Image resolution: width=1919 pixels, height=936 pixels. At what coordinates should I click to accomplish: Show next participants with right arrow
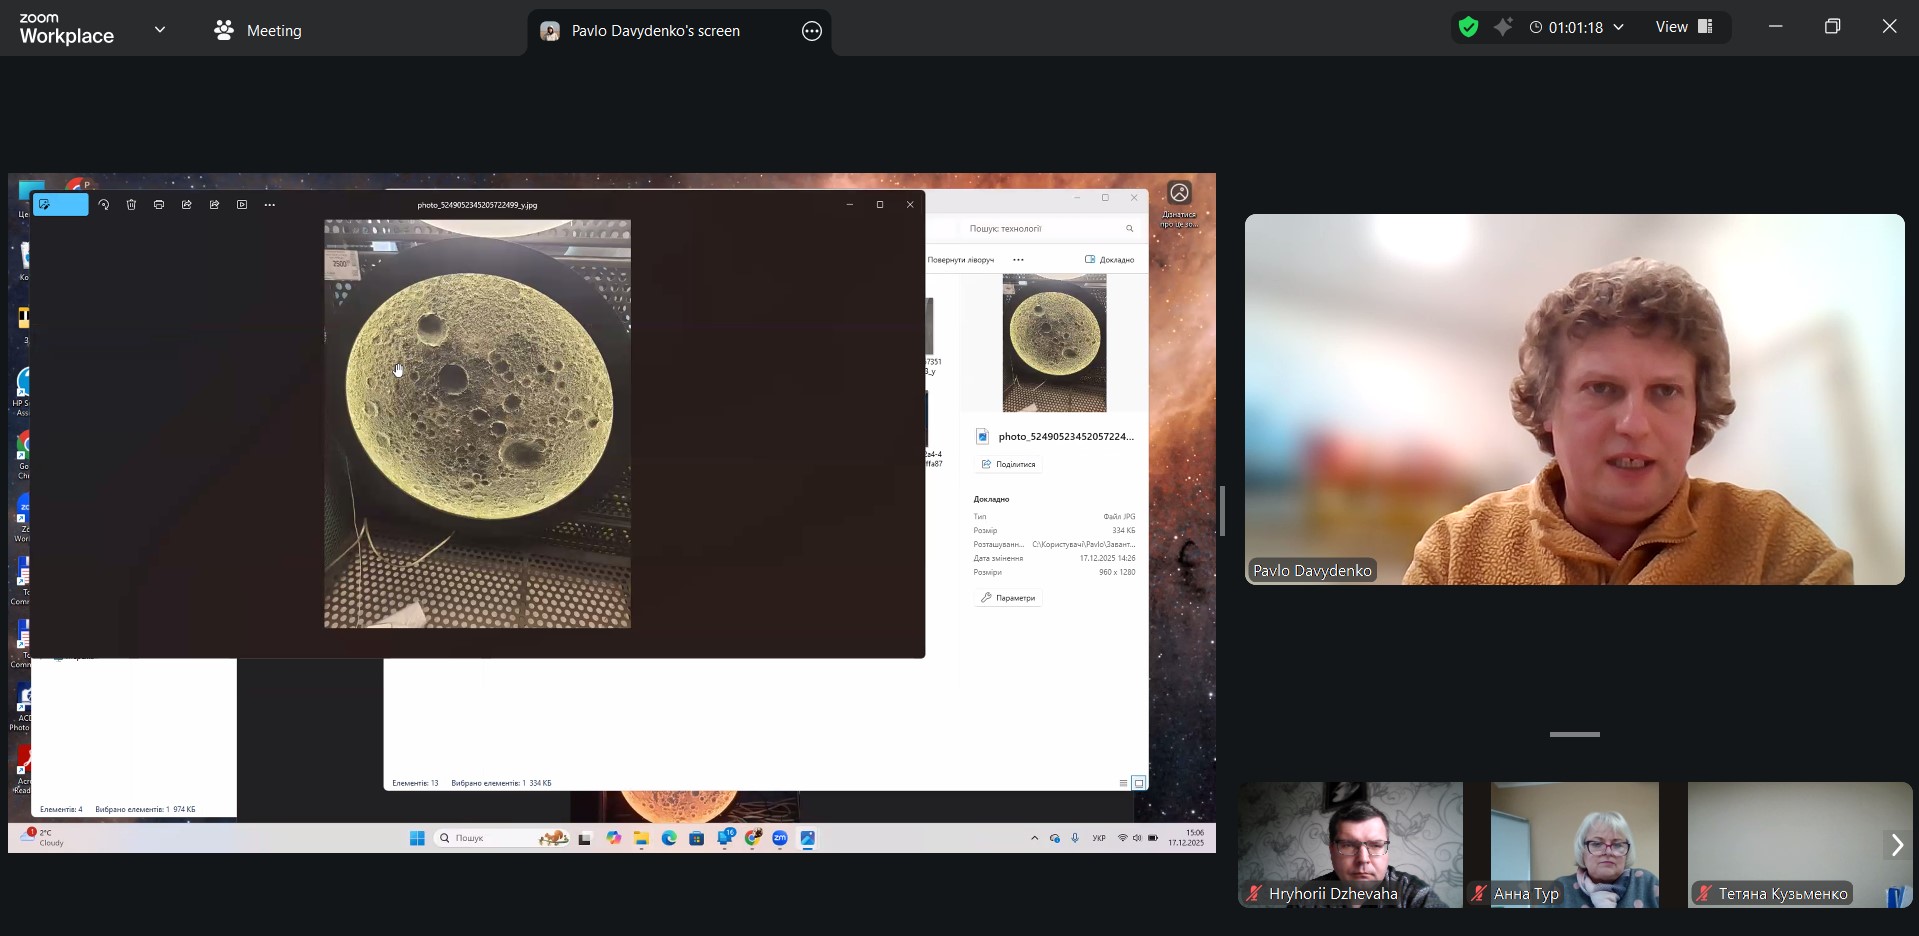point(1896,845)
